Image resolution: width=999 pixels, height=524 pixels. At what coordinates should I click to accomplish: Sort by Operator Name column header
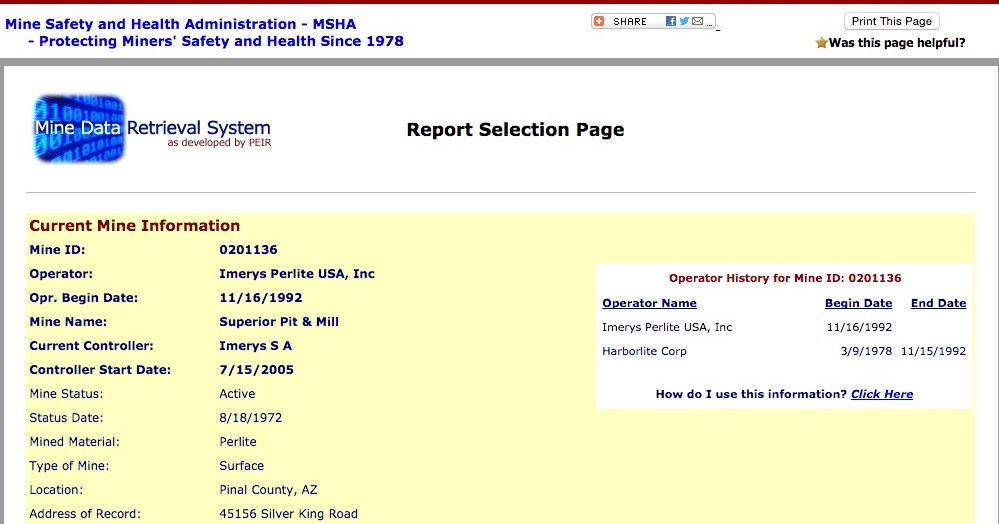click(x=649, y=303)
